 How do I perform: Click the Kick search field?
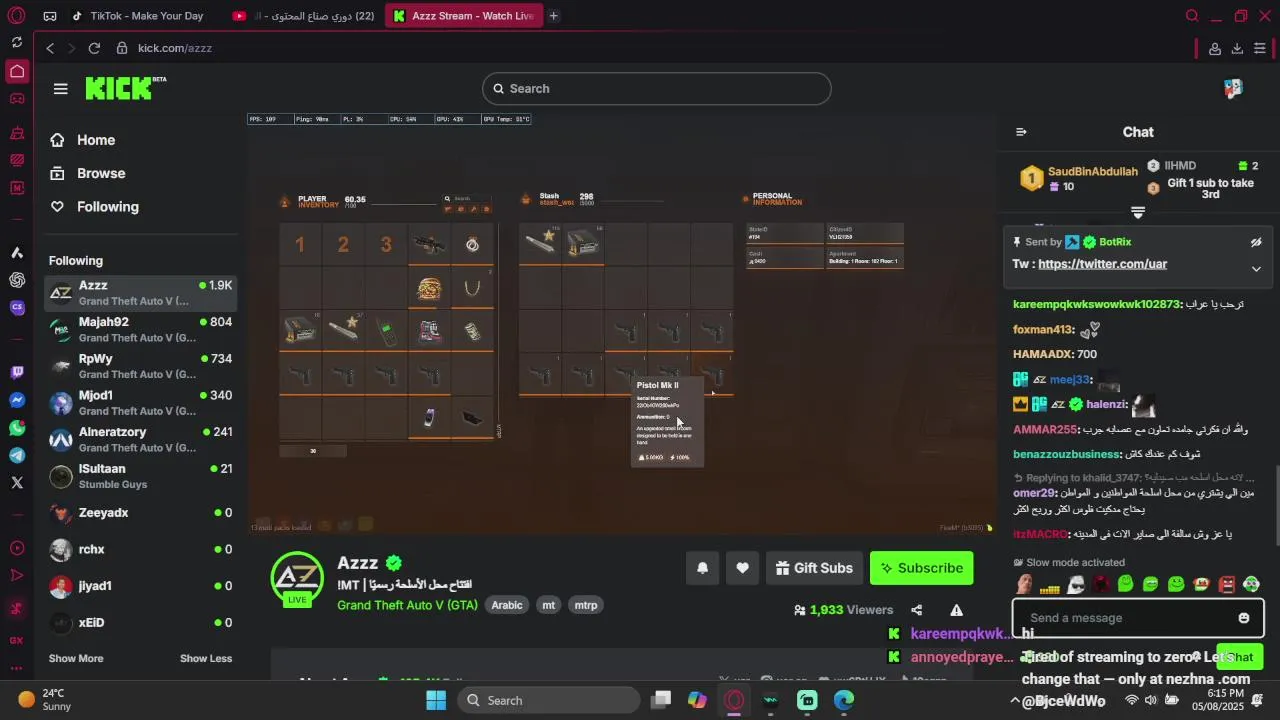coord(656,88)
